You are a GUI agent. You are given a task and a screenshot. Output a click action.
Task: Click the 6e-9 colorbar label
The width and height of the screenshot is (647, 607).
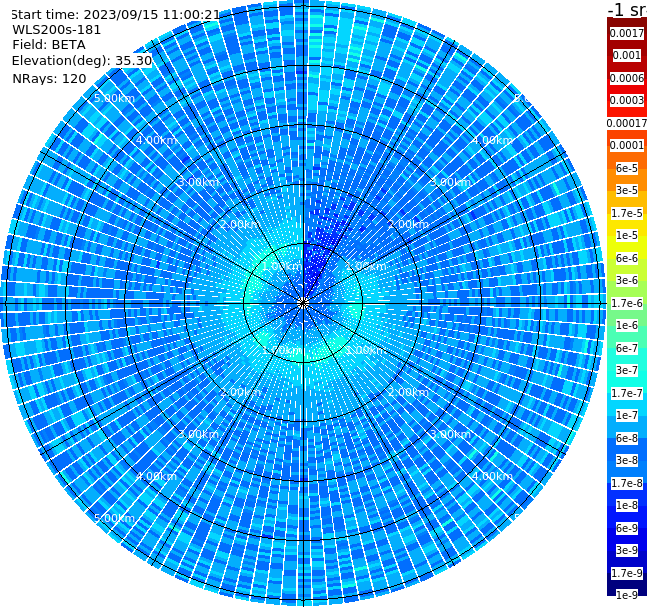(x=627, y=528)
